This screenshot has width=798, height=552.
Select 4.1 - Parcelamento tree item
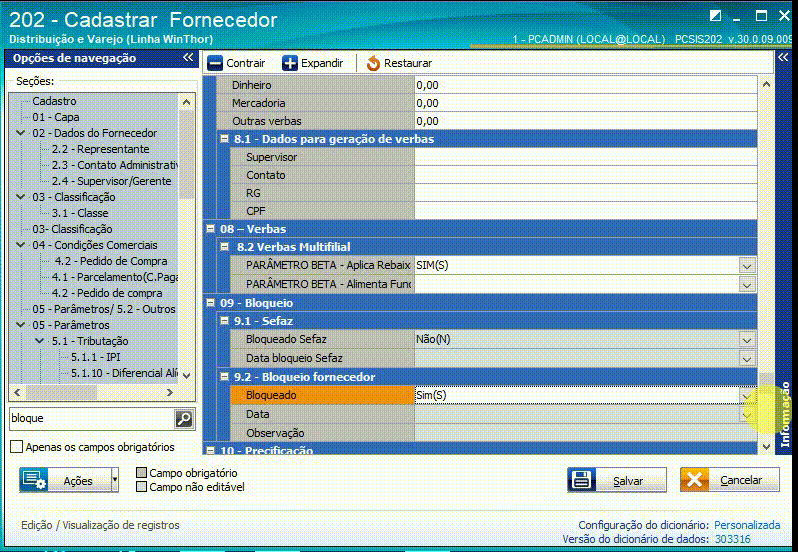115,277
